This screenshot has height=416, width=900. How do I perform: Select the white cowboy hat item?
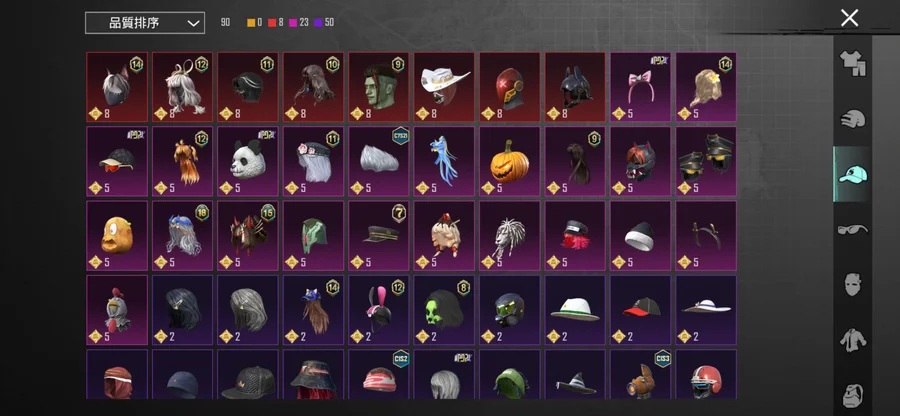tap(444, 87)
